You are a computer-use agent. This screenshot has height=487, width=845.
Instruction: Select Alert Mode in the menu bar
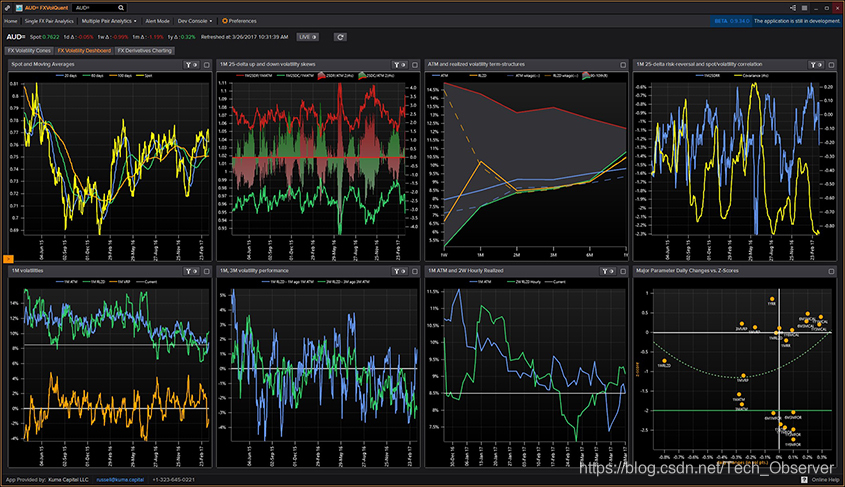pos(157,21)
